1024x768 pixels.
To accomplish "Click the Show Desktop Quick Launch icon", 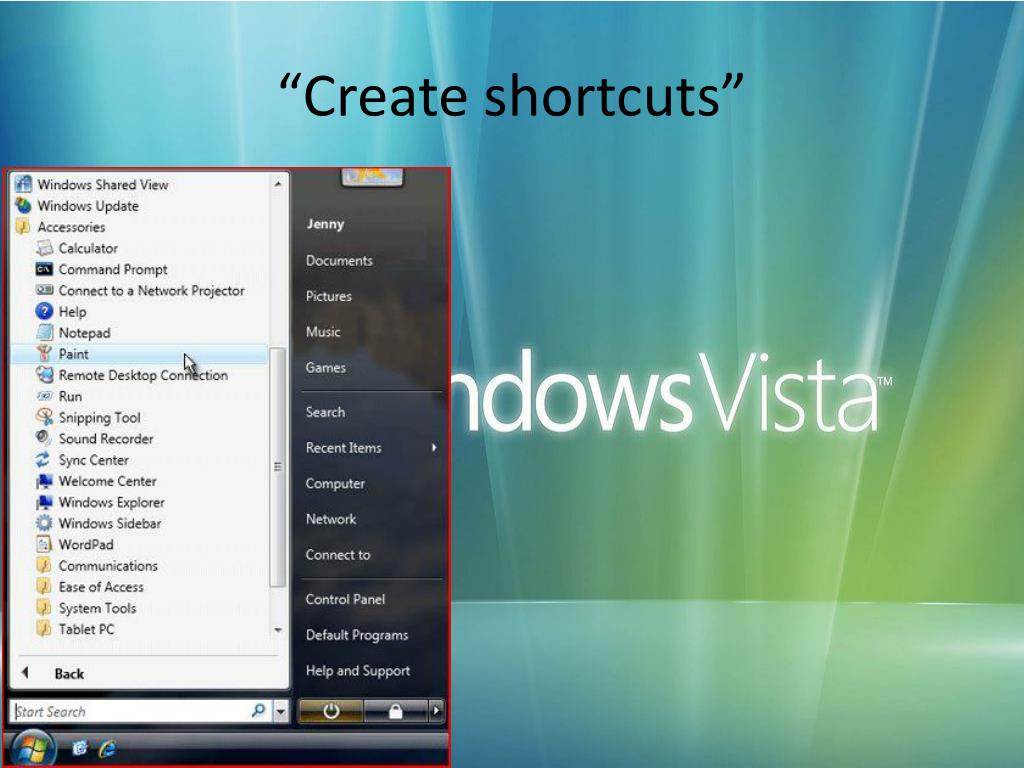I will click(80, 748).
